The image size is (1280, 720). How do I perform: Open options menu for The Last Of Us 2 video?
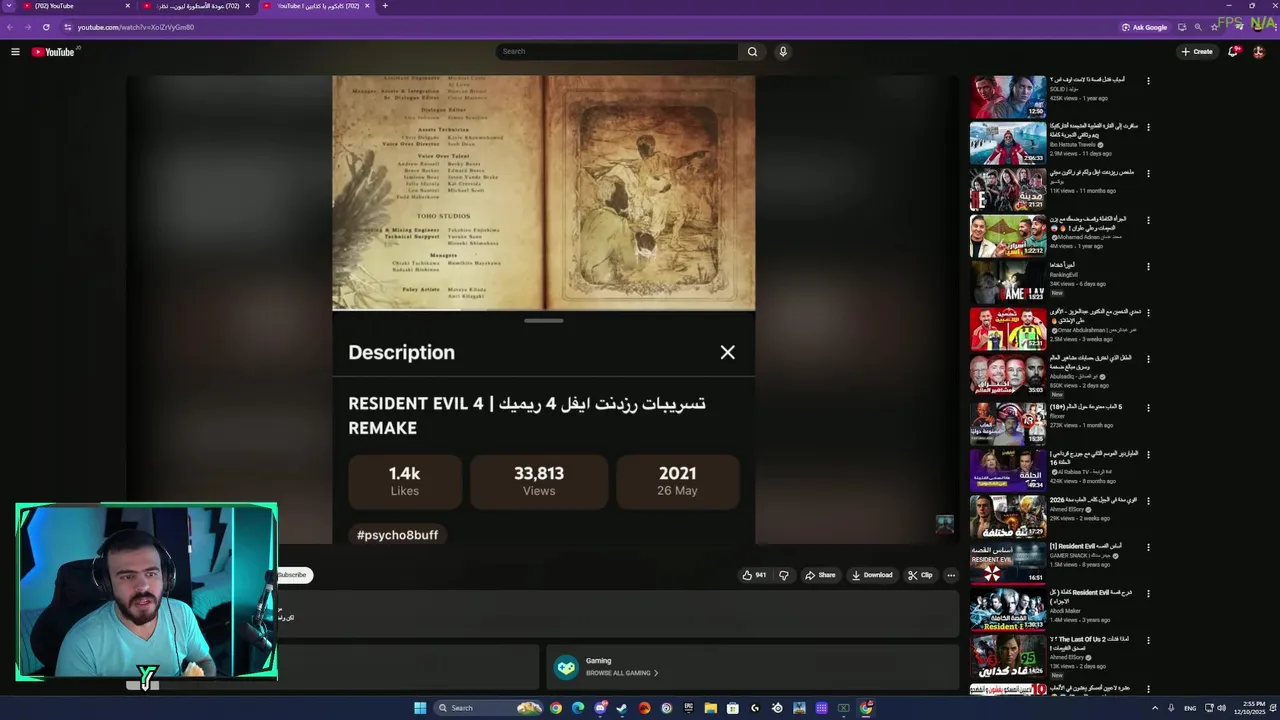1148,641
